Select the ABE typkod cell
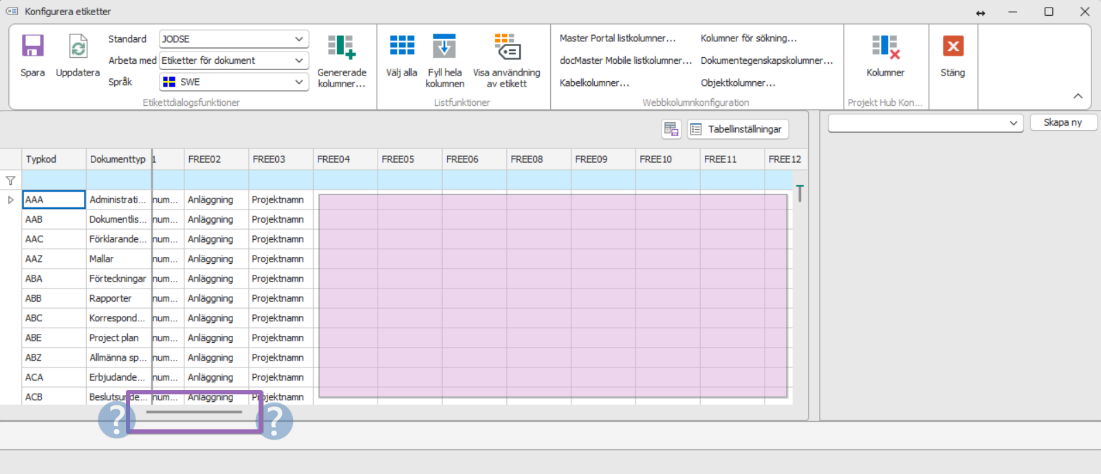This screenshot has height=474, width=1101. click(53, 337)
